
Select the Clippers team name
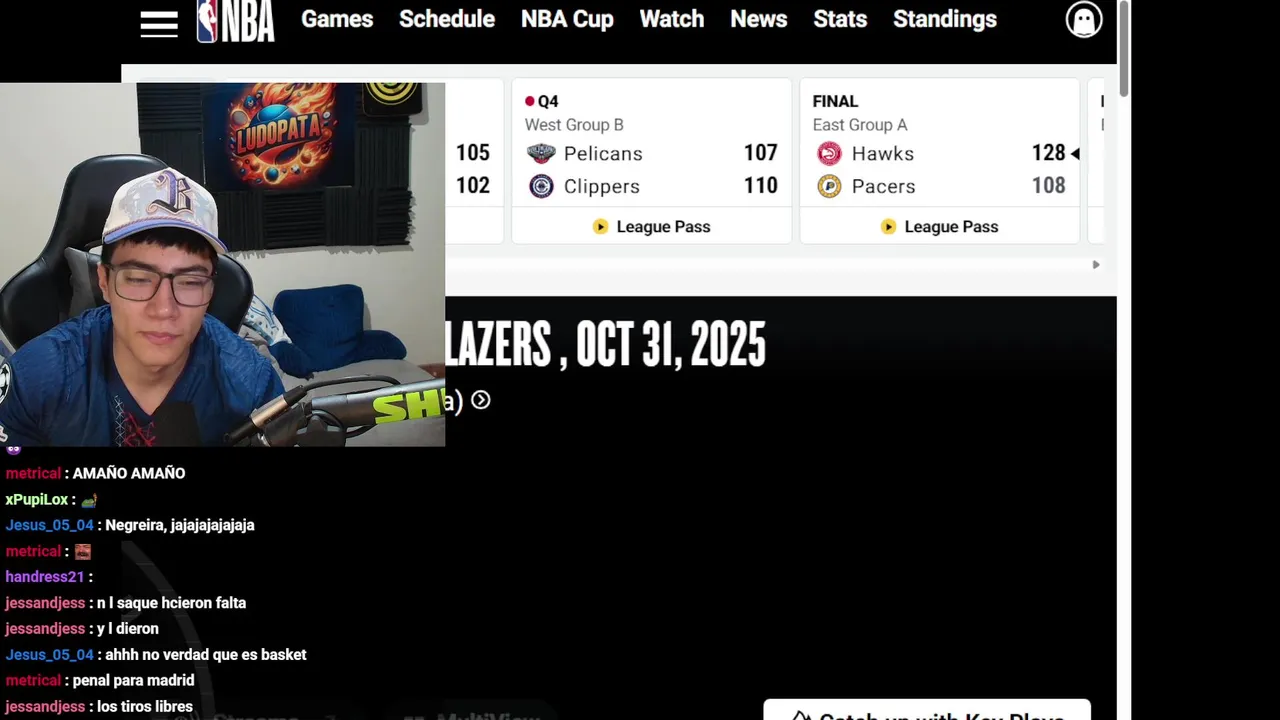click(602, 186)
